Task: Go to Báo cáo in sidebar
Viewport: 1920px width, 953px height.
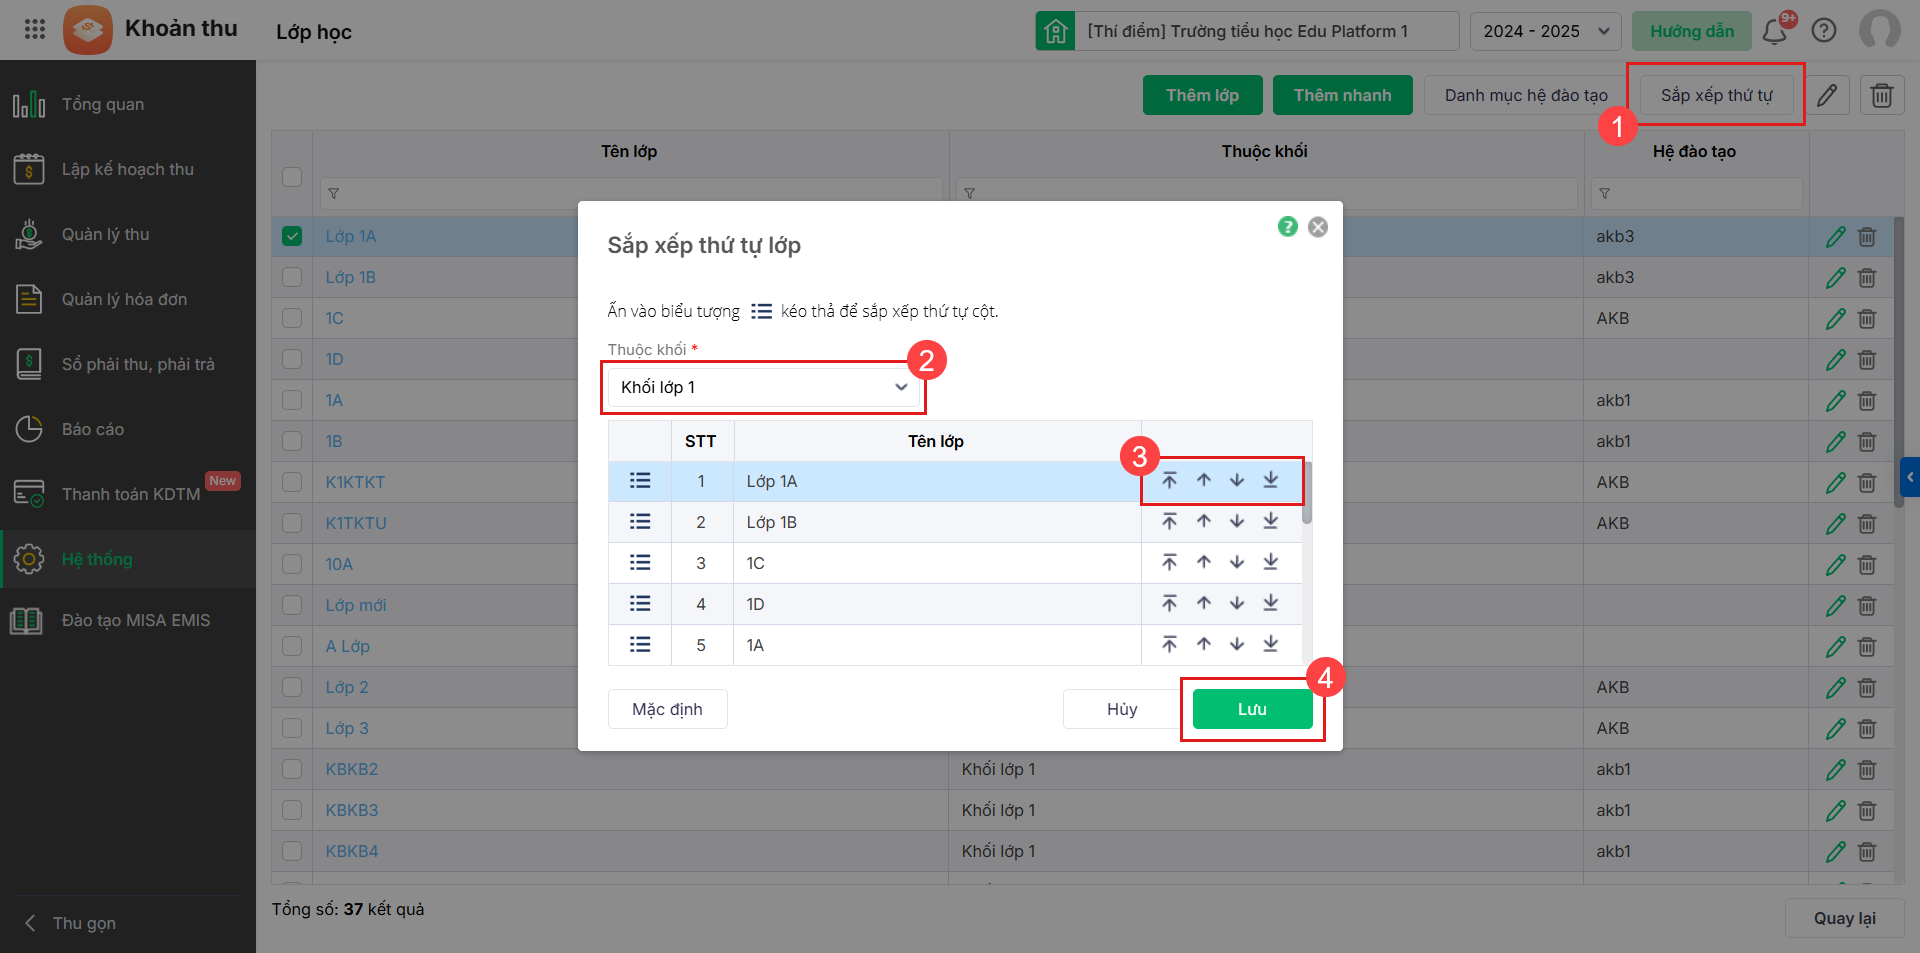Action: (93, 429)
